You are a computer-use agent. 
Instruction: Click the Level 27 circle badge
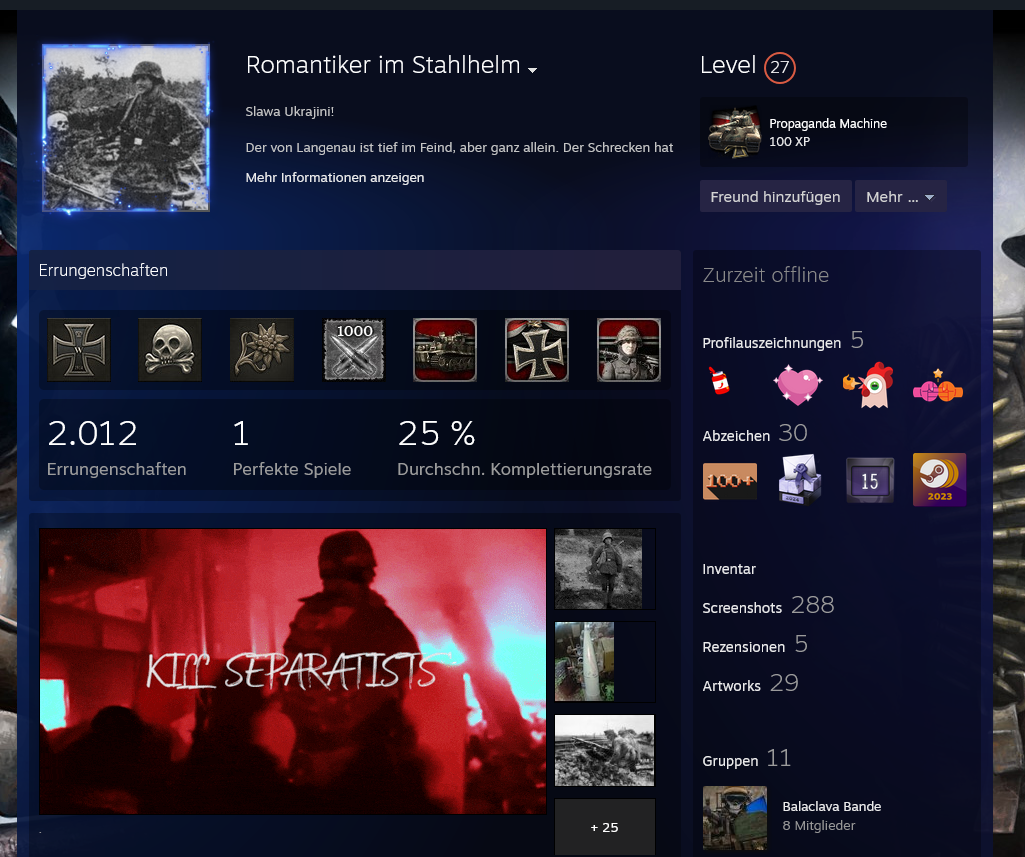click(779, 68)
